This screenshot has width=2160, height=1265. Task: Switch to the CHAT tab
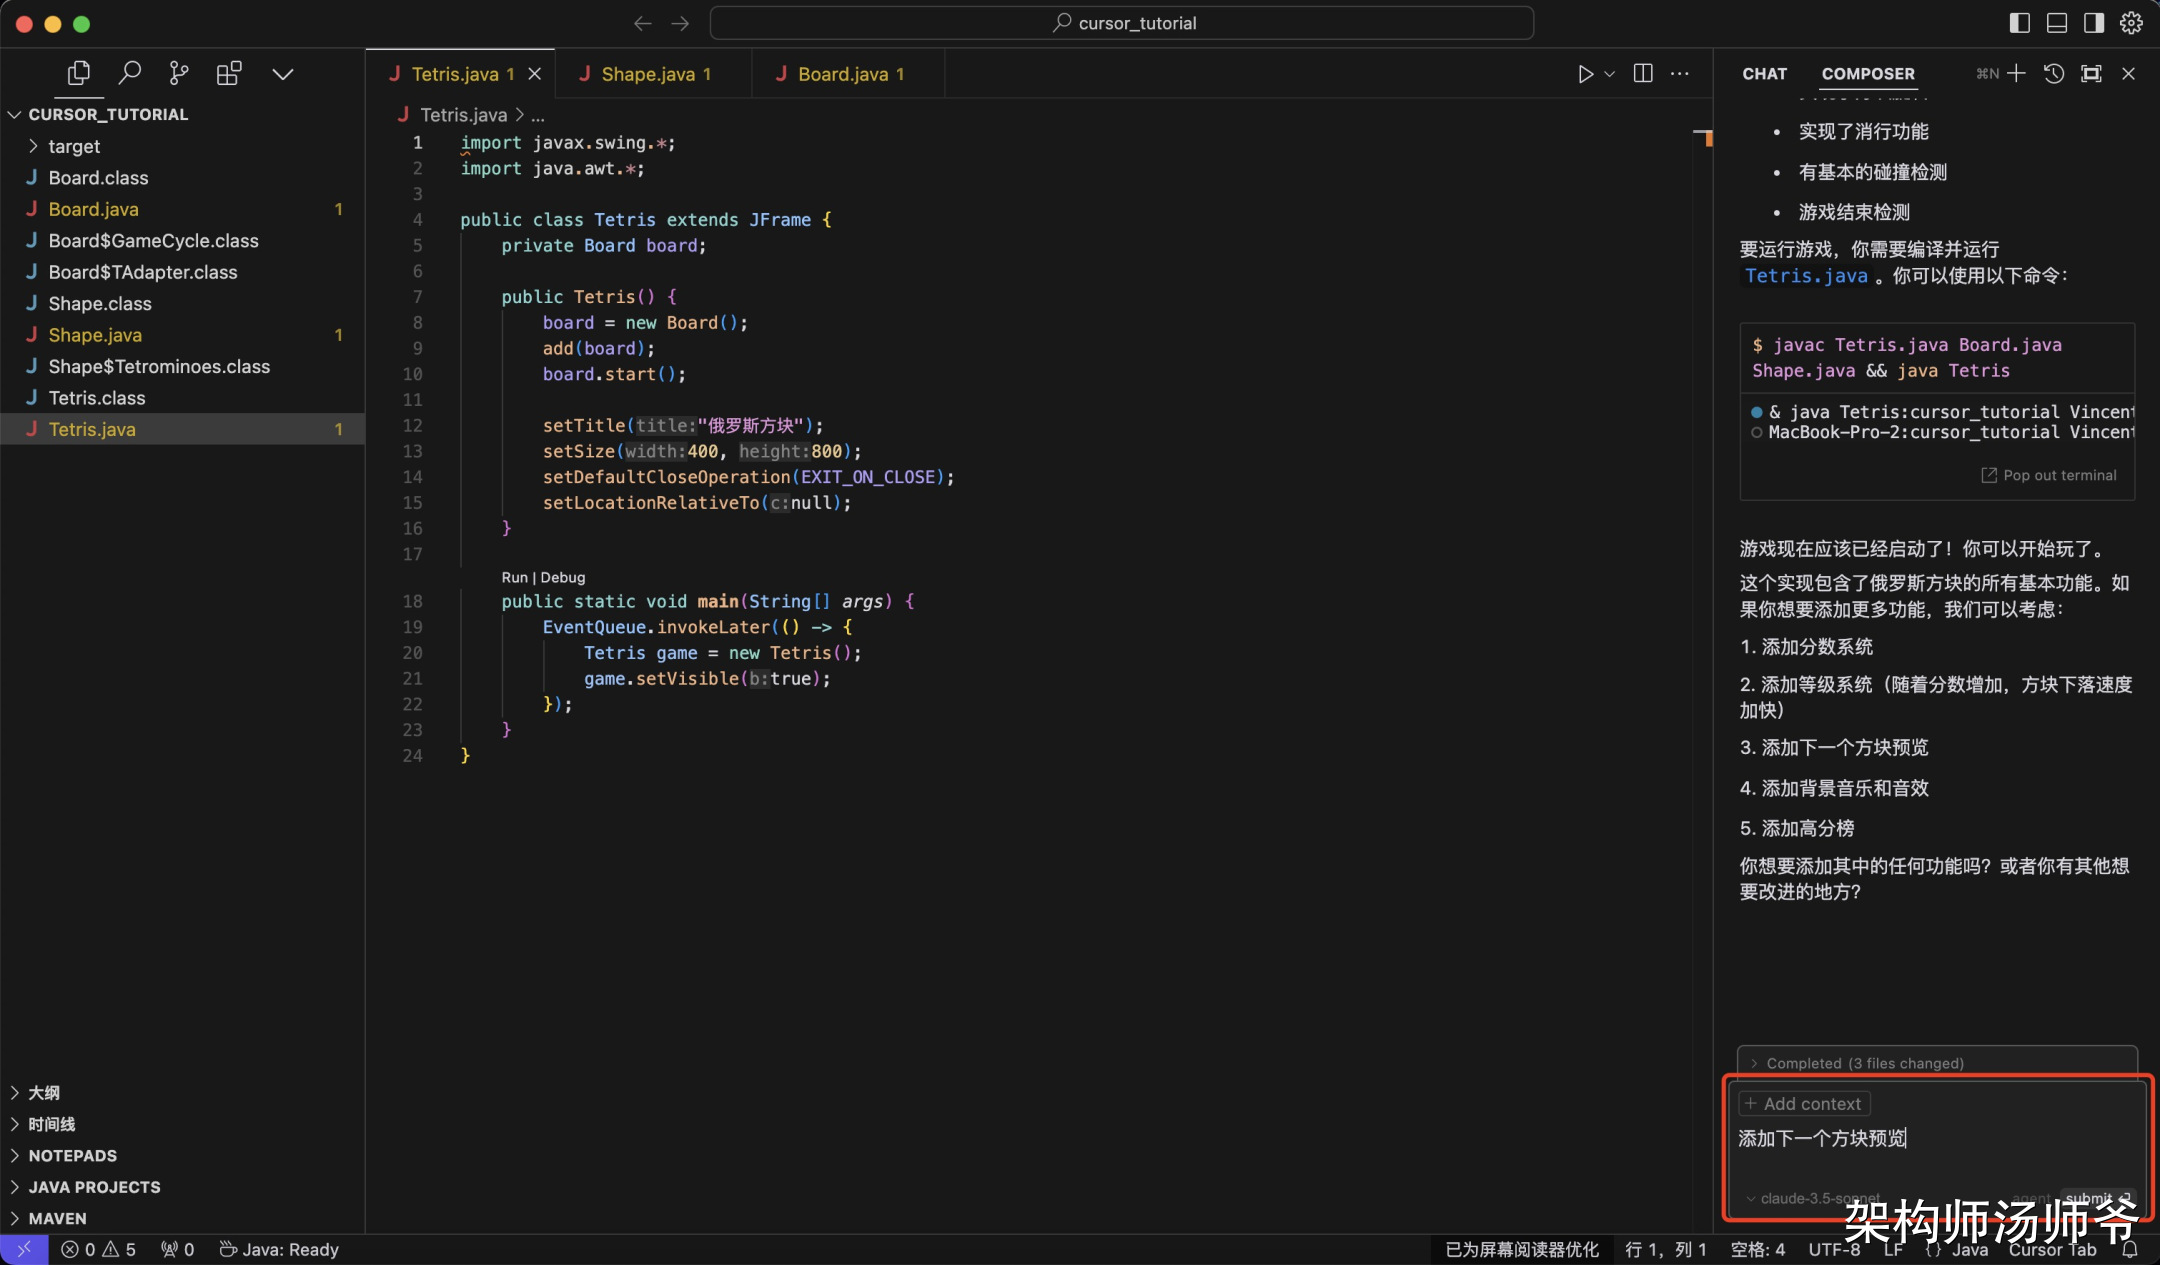coord(1764,74)
